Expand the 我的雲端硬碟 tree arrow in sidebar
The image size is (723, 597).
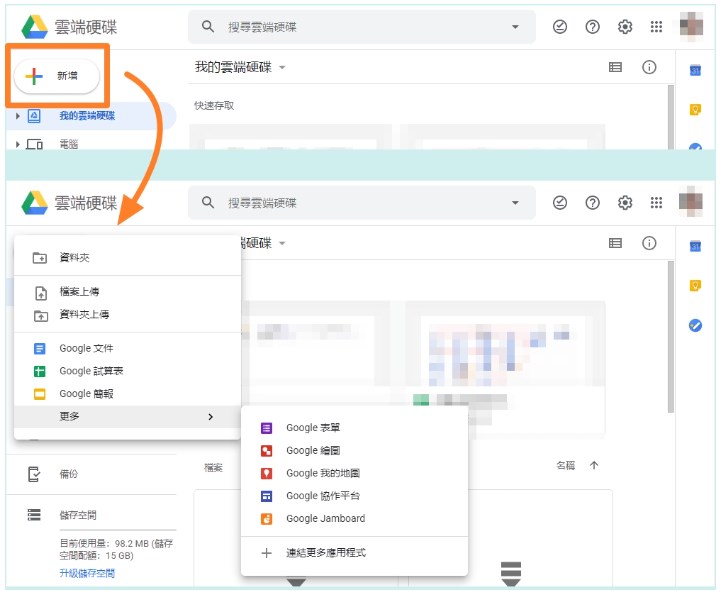tap(18, 116)
